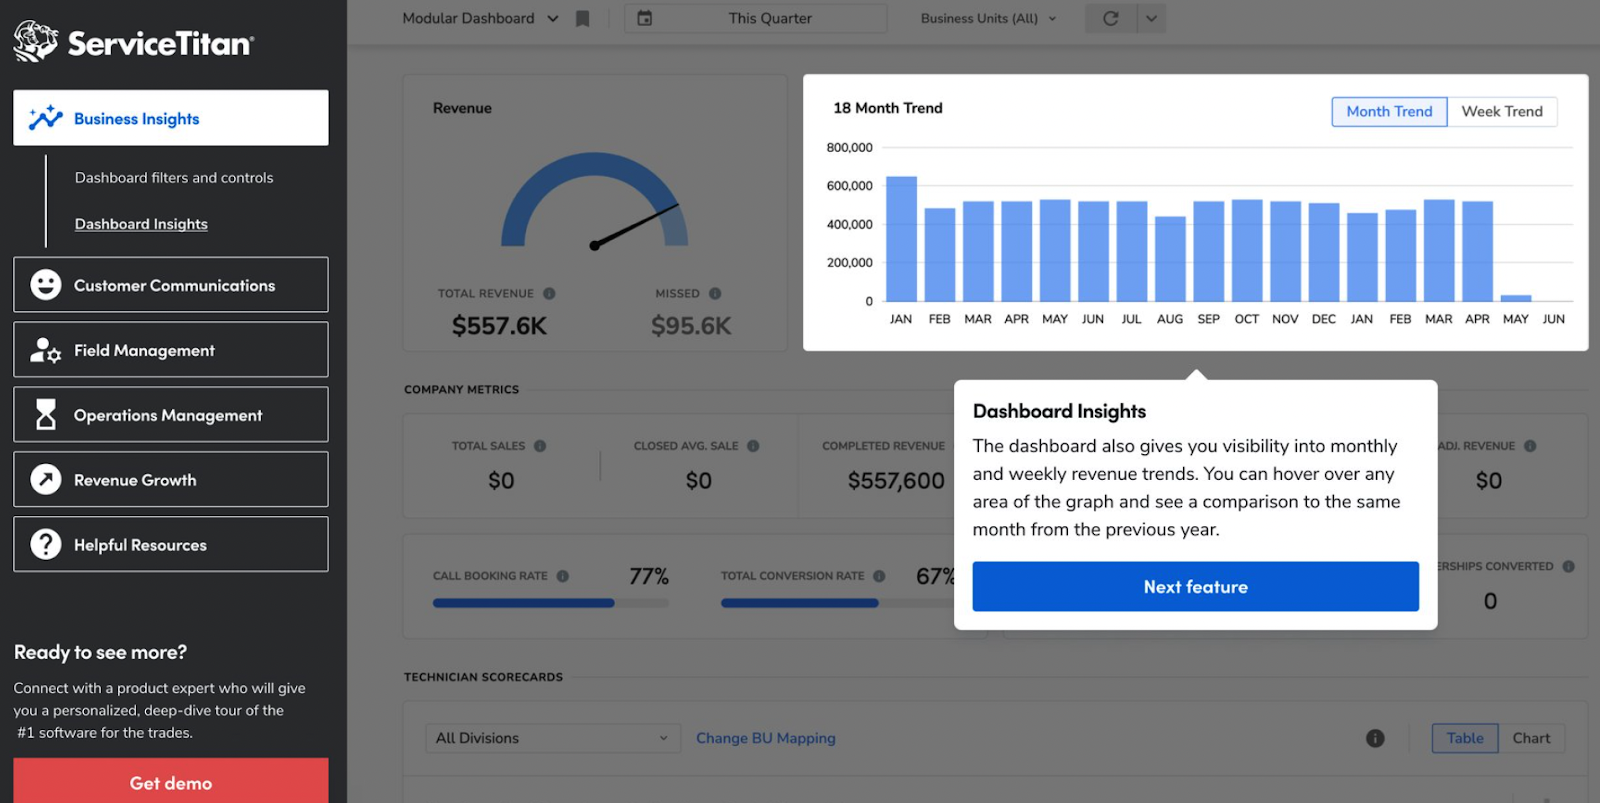The image size is (1600, 803).
Task: Click the dark info icon in Technician Scorecards
Action: (x=1375, y=738)
